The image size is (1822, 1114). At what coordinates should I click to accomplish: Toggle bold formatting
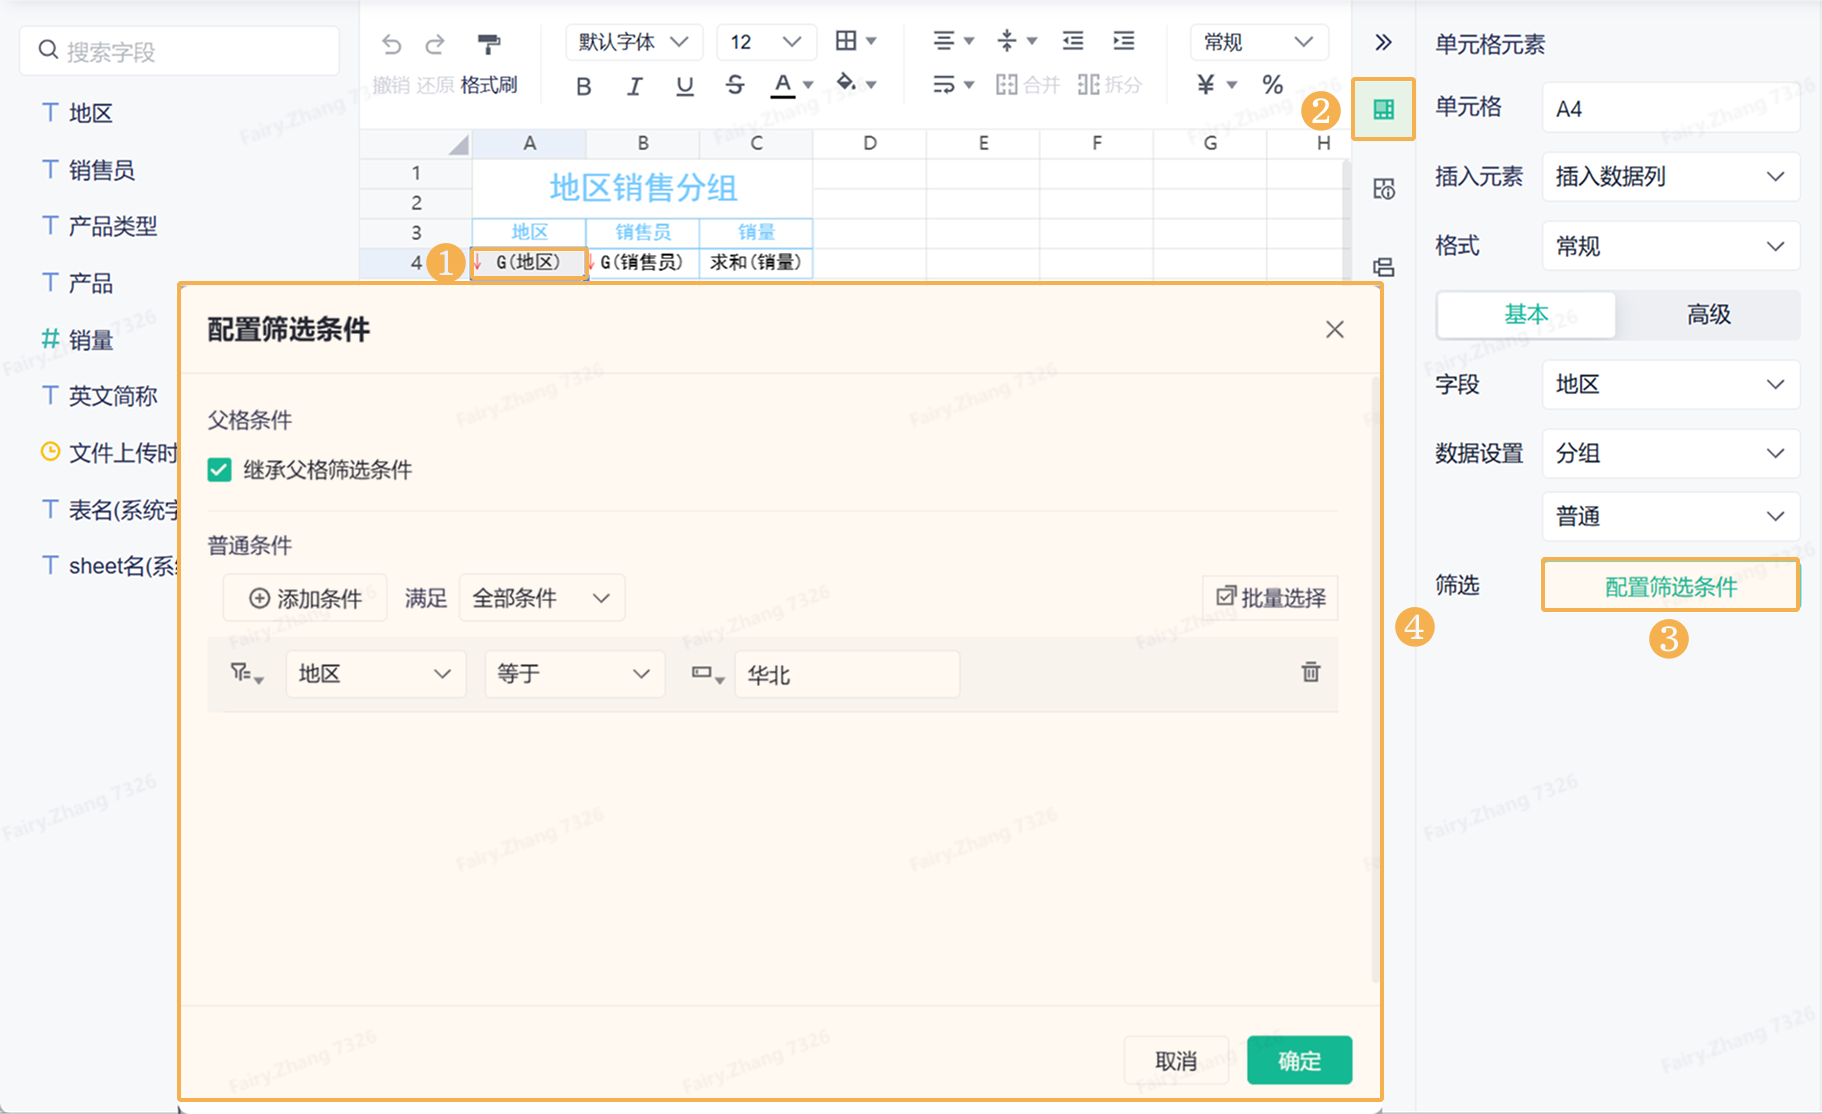[584, 86]
